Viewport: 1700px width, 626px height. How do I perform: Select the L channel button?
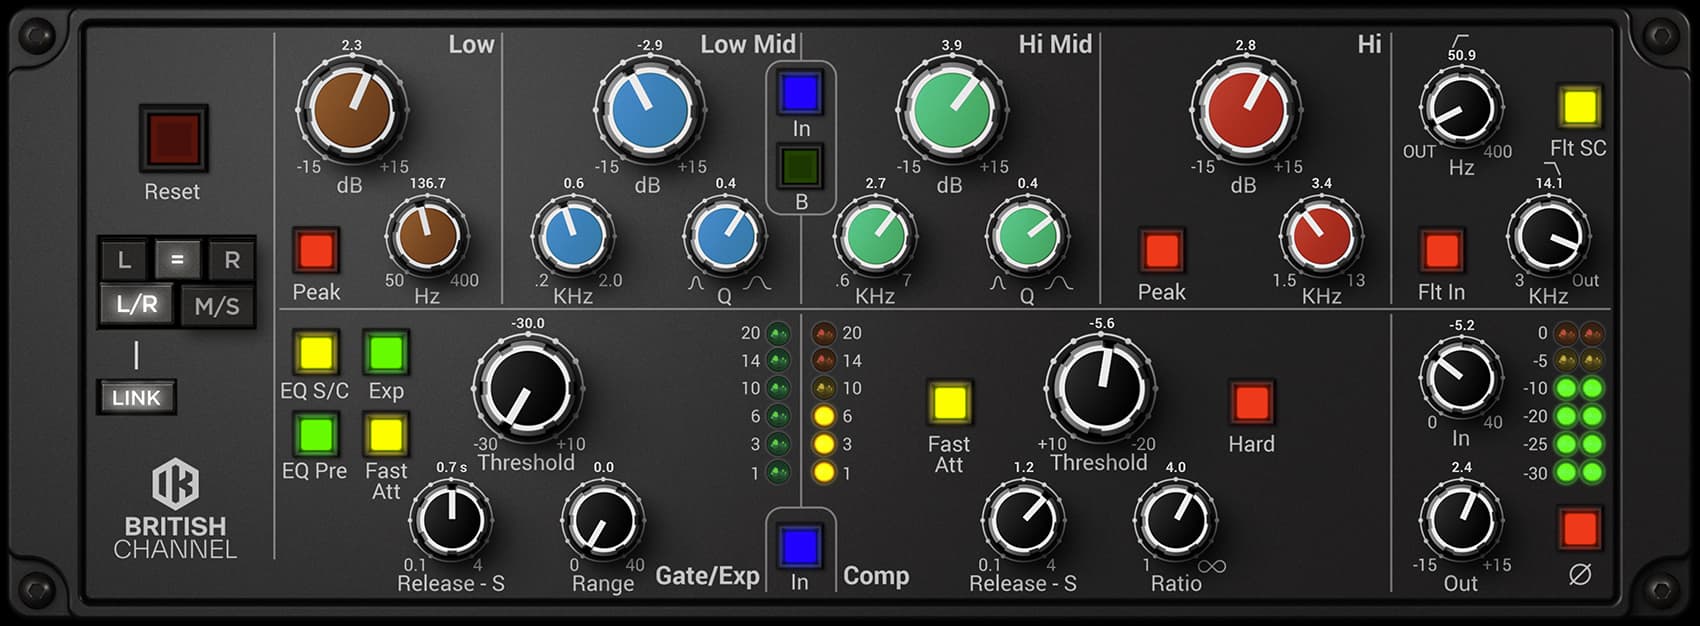point(124,260)
